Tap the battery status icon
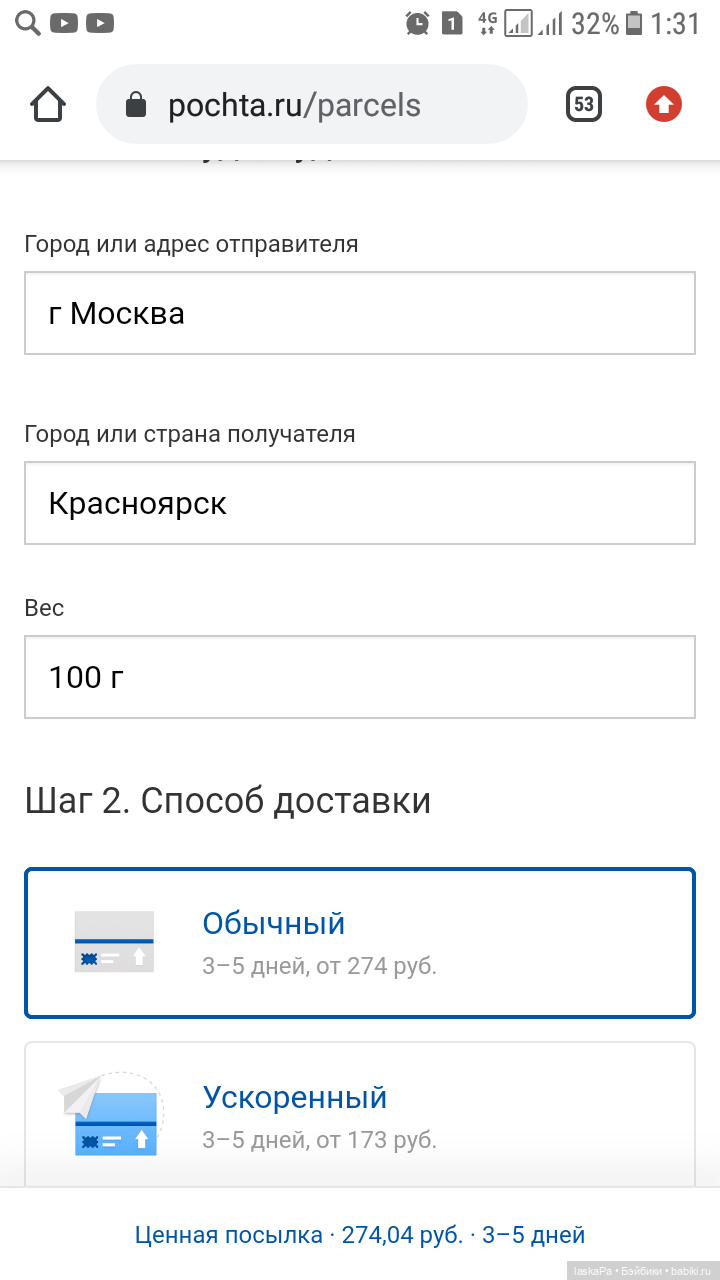 pyautogui.click(x=634, y=23)
